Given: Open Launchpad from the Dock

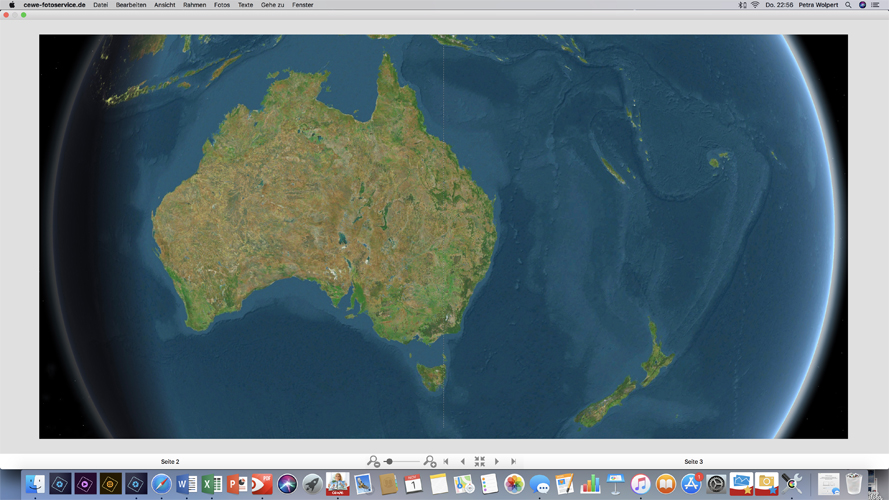Looking at the screenshot, I should tap(312, 484).
